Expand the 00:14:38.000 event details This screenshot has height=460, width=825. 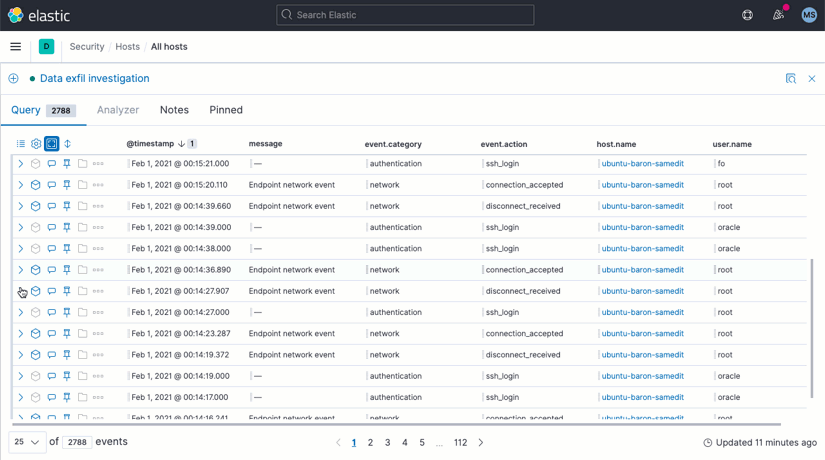(x=21, y=248)
